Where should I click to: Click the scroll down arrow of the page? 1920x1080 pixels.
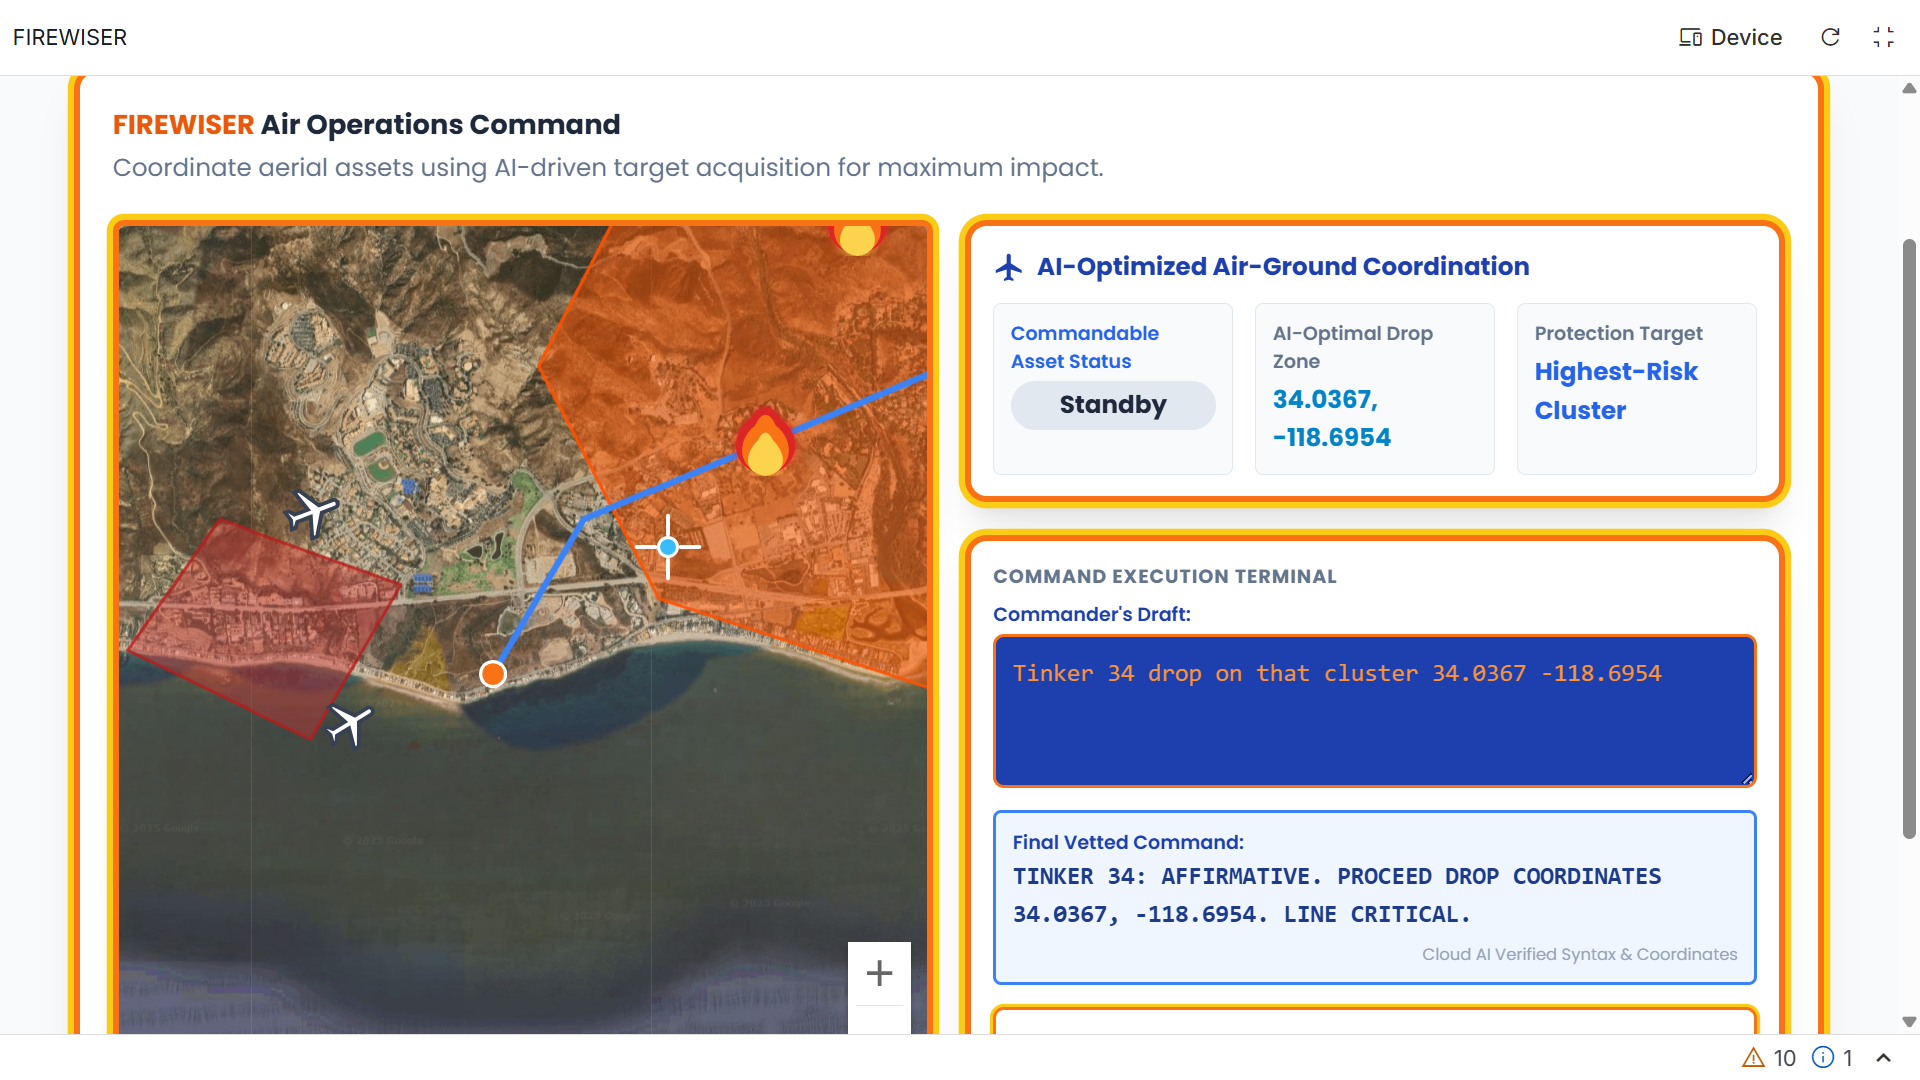click(1908, 1022)
